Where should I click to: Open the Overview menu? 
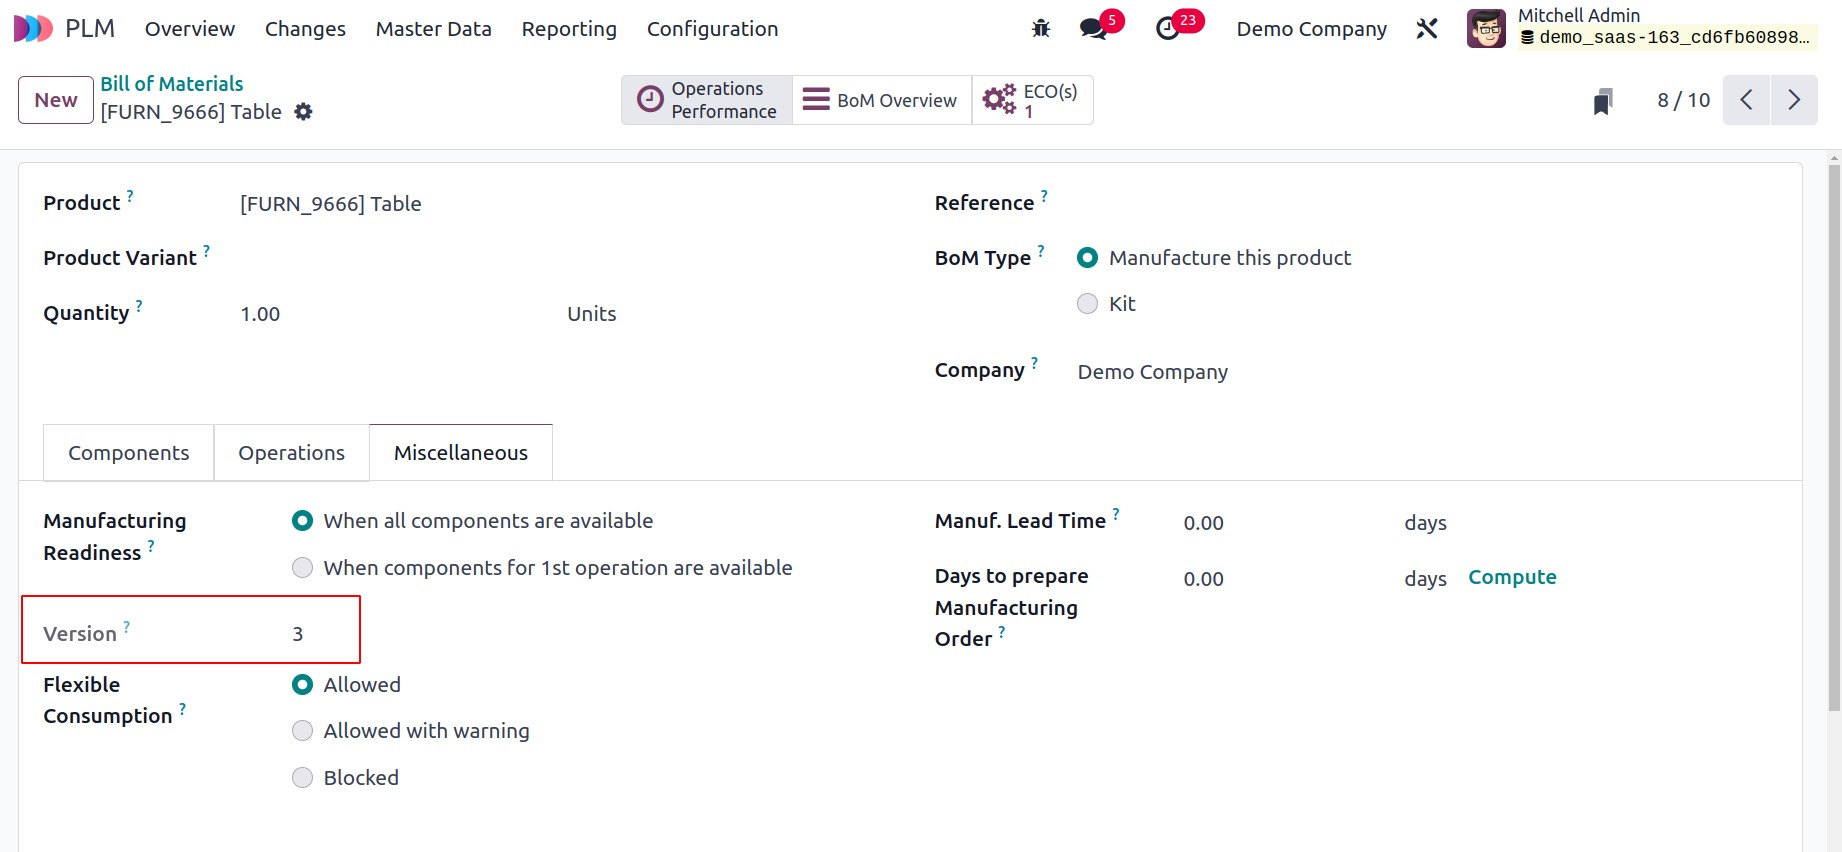[190, 29]
